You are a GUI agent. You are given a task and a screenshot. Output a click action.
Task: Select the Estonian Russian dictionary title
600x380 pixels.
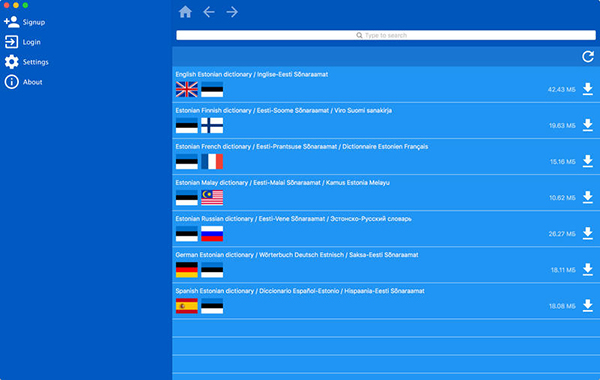pyautogui.click(x=293, y=219)
